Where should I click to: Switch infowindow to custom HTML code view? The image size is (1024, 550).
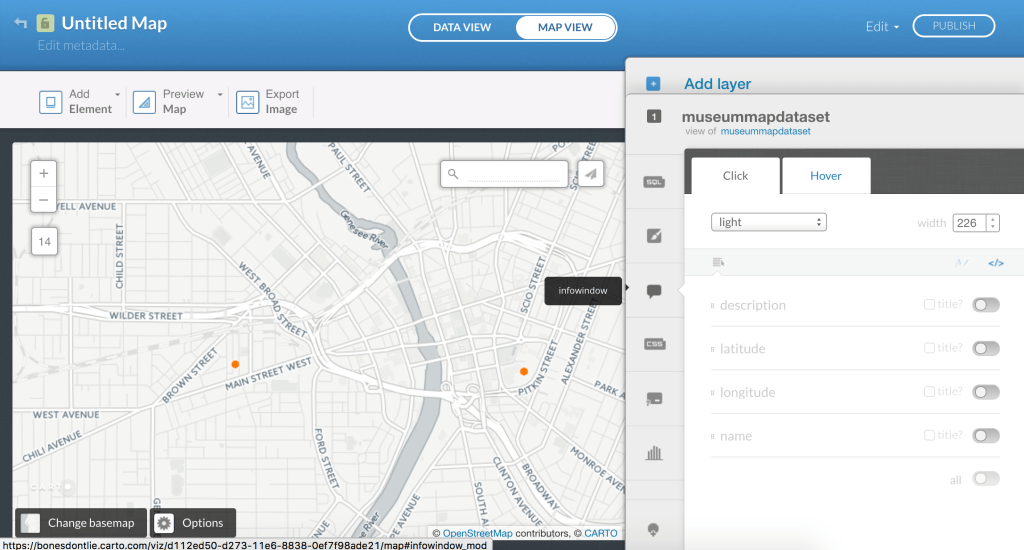pyautogui.click(x=995, y=263)
